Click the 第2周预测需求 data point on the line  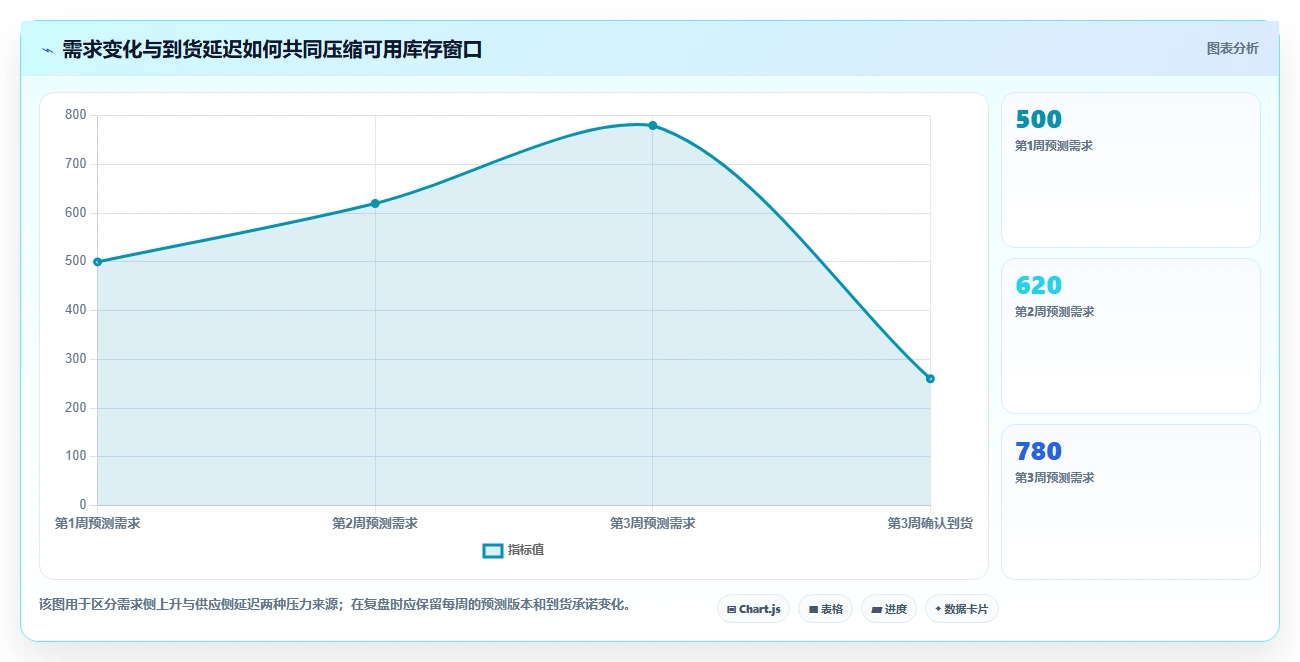(375, 203)
